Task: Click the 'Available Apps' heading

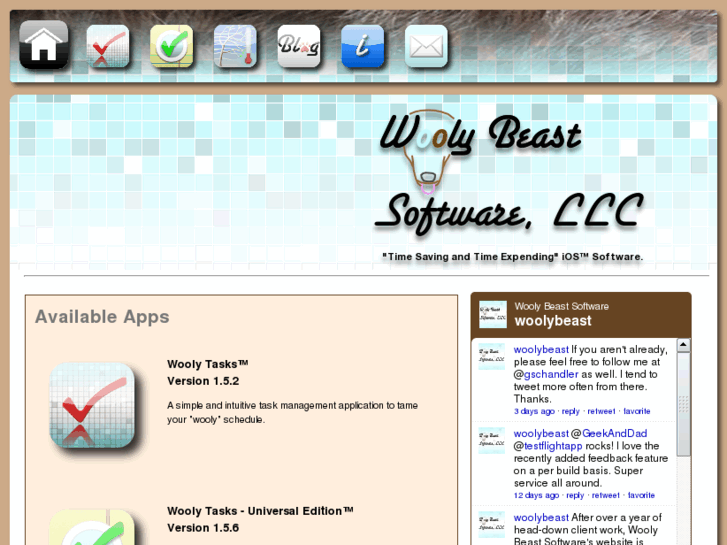Action: (102, 317)
